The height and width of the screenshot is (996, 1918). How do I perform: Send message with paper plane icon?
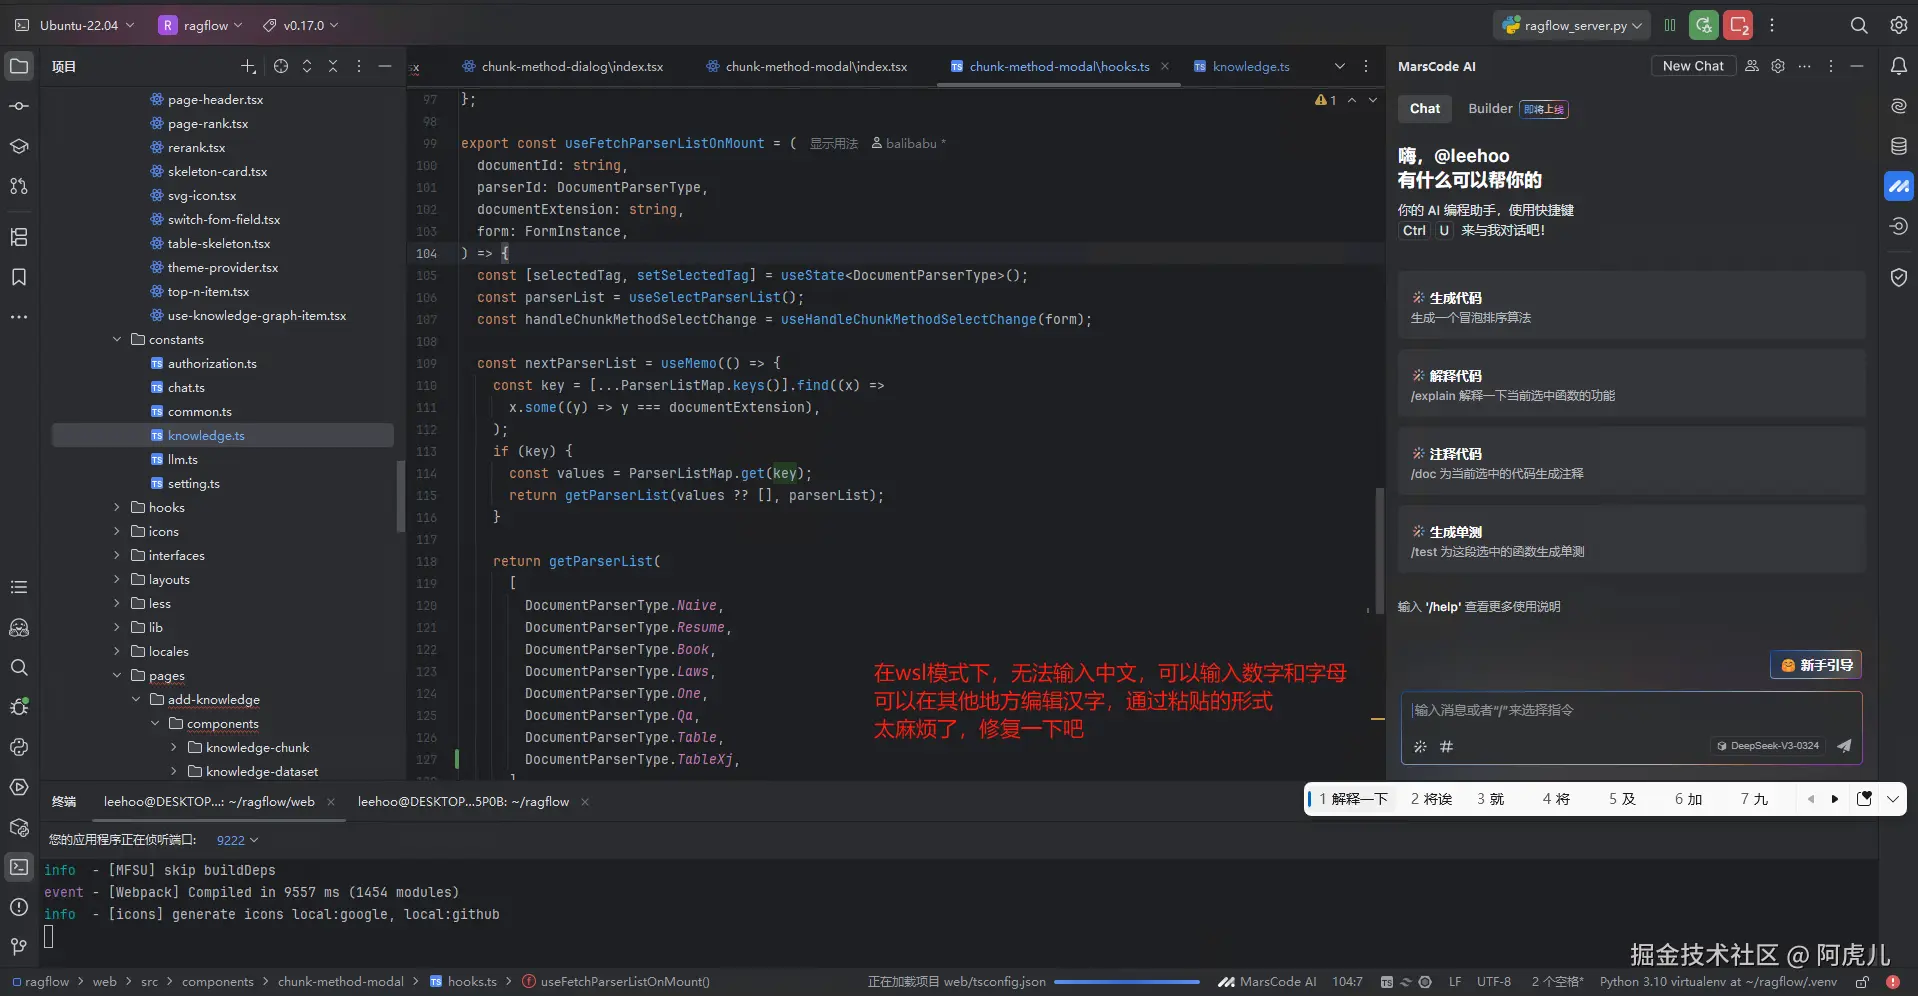point(1844,746)
